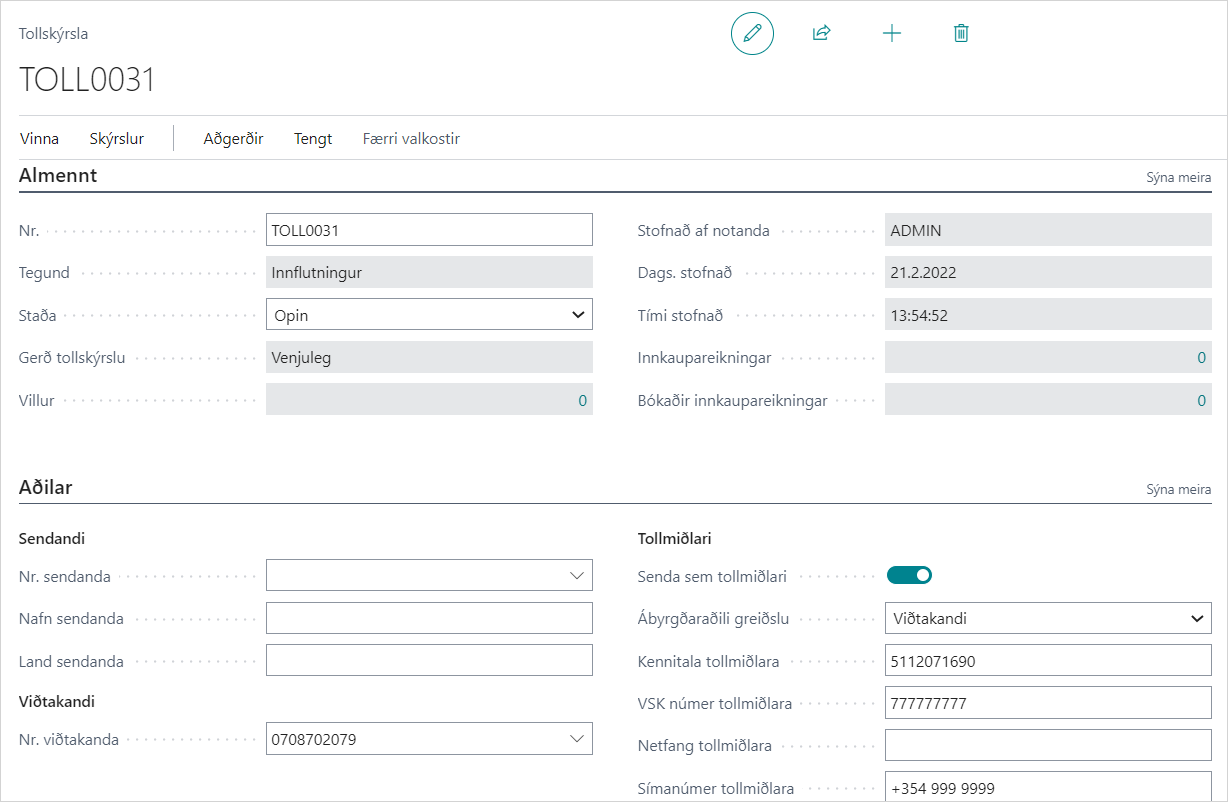This screenshot has width=1228, height=802.
Task: Click the Nafn sendanda input field
Action: (x=429, y=618)
